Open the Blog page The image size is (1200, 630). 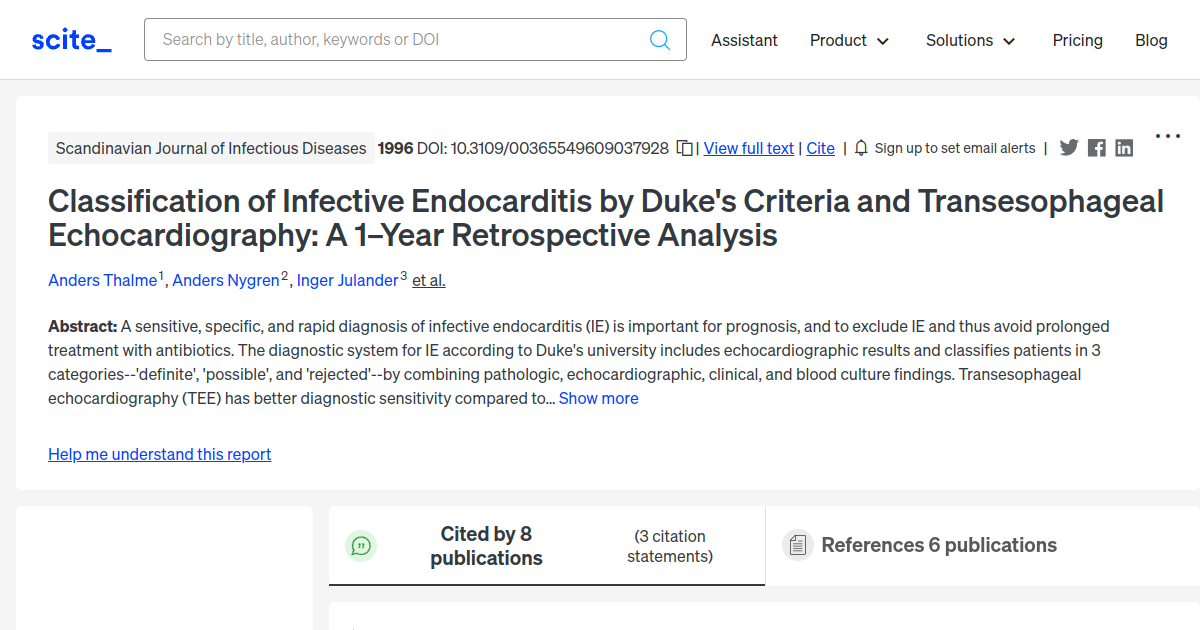1151,40
